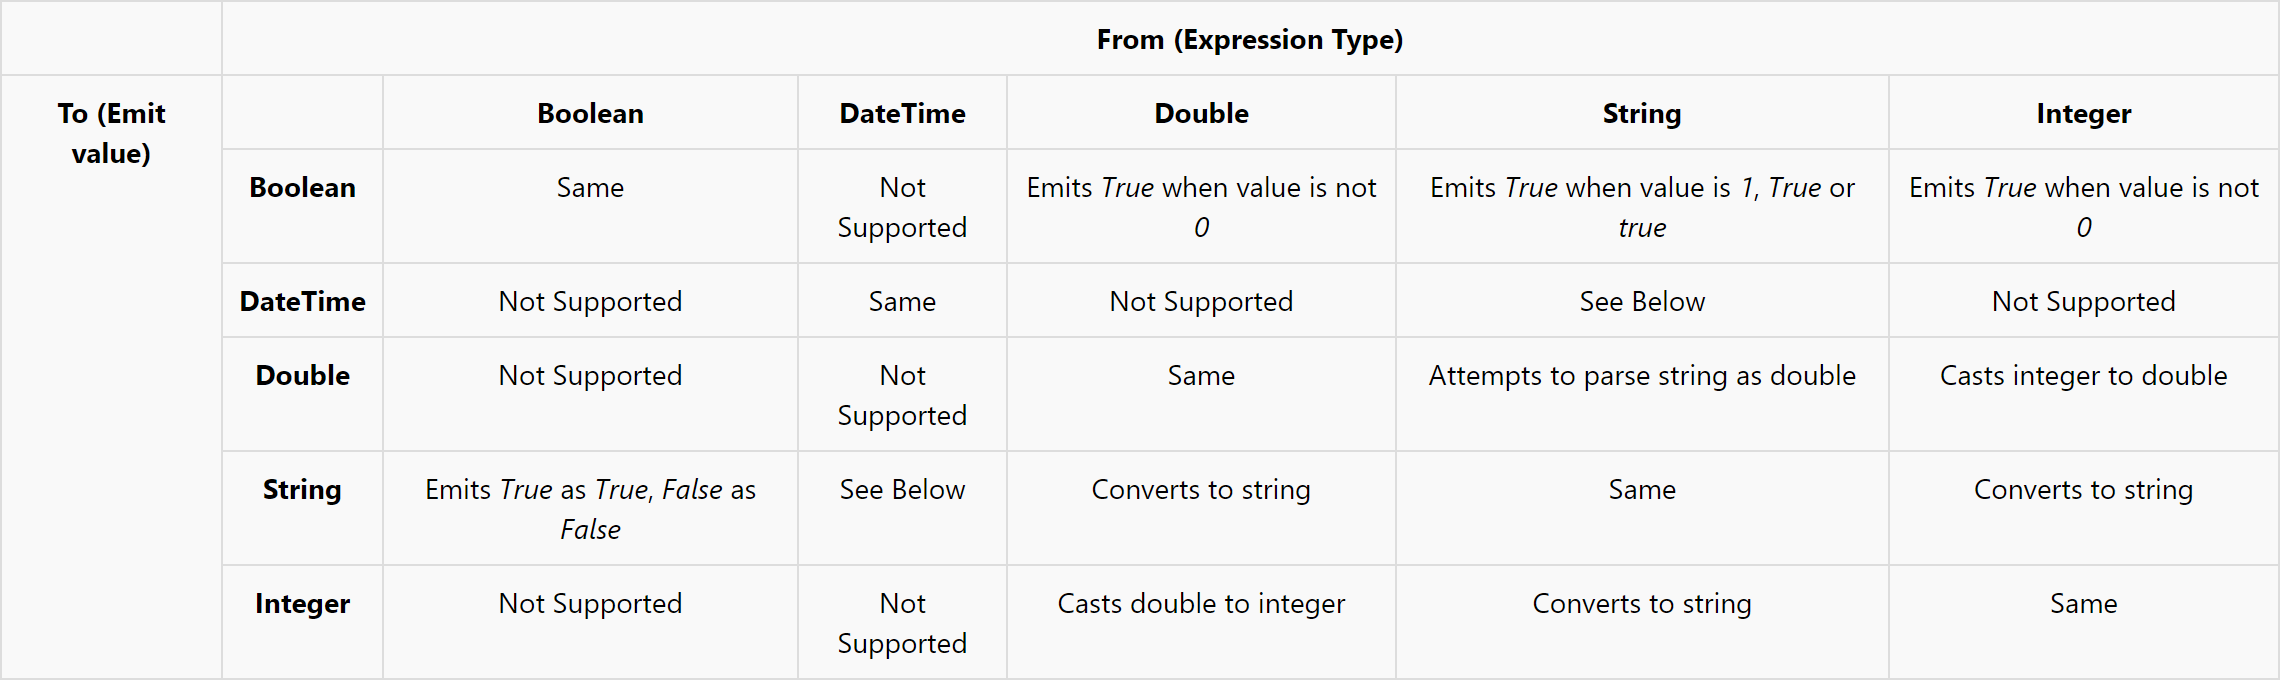Select "Emits True as True, False as False" cell

(x=590, y=509)
